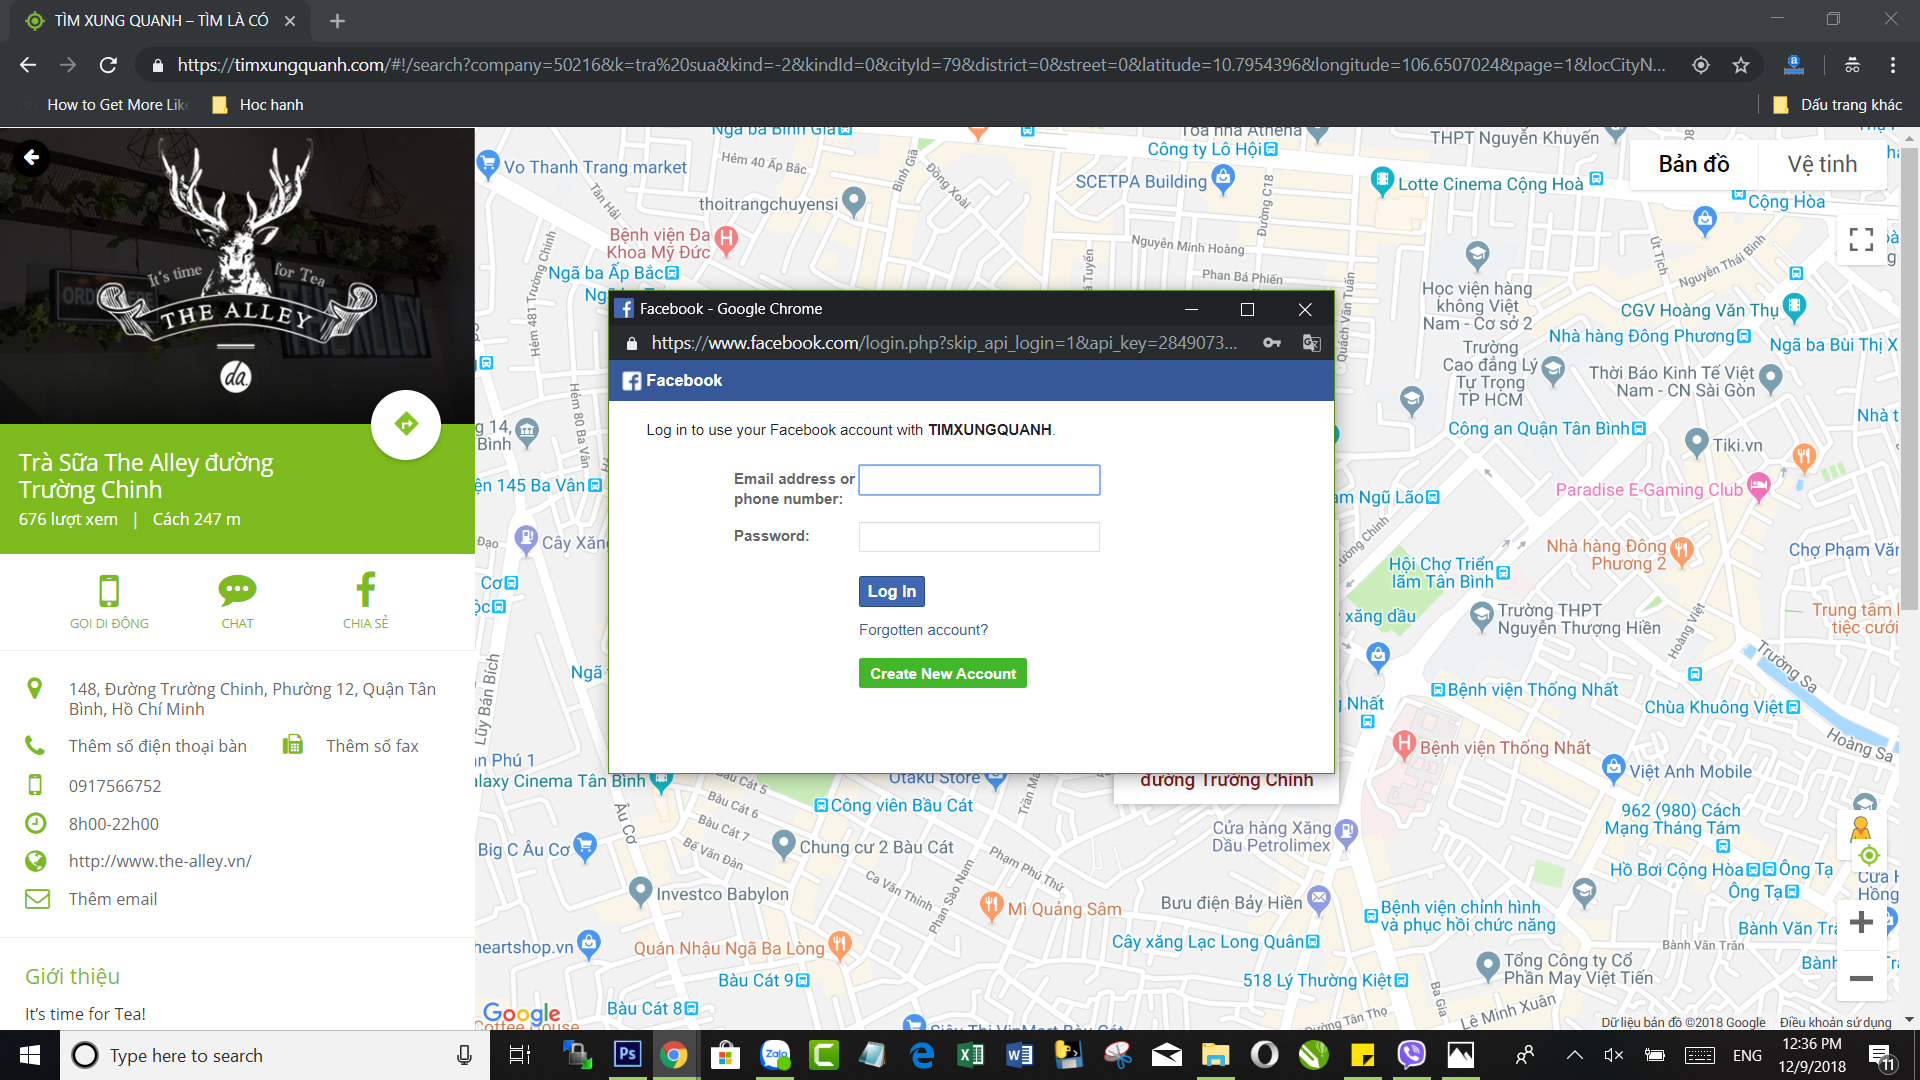Click the envelope icon next to Thêm email
The height and width of the screenshot is (1080, 1920).
(x=37, y=899)
